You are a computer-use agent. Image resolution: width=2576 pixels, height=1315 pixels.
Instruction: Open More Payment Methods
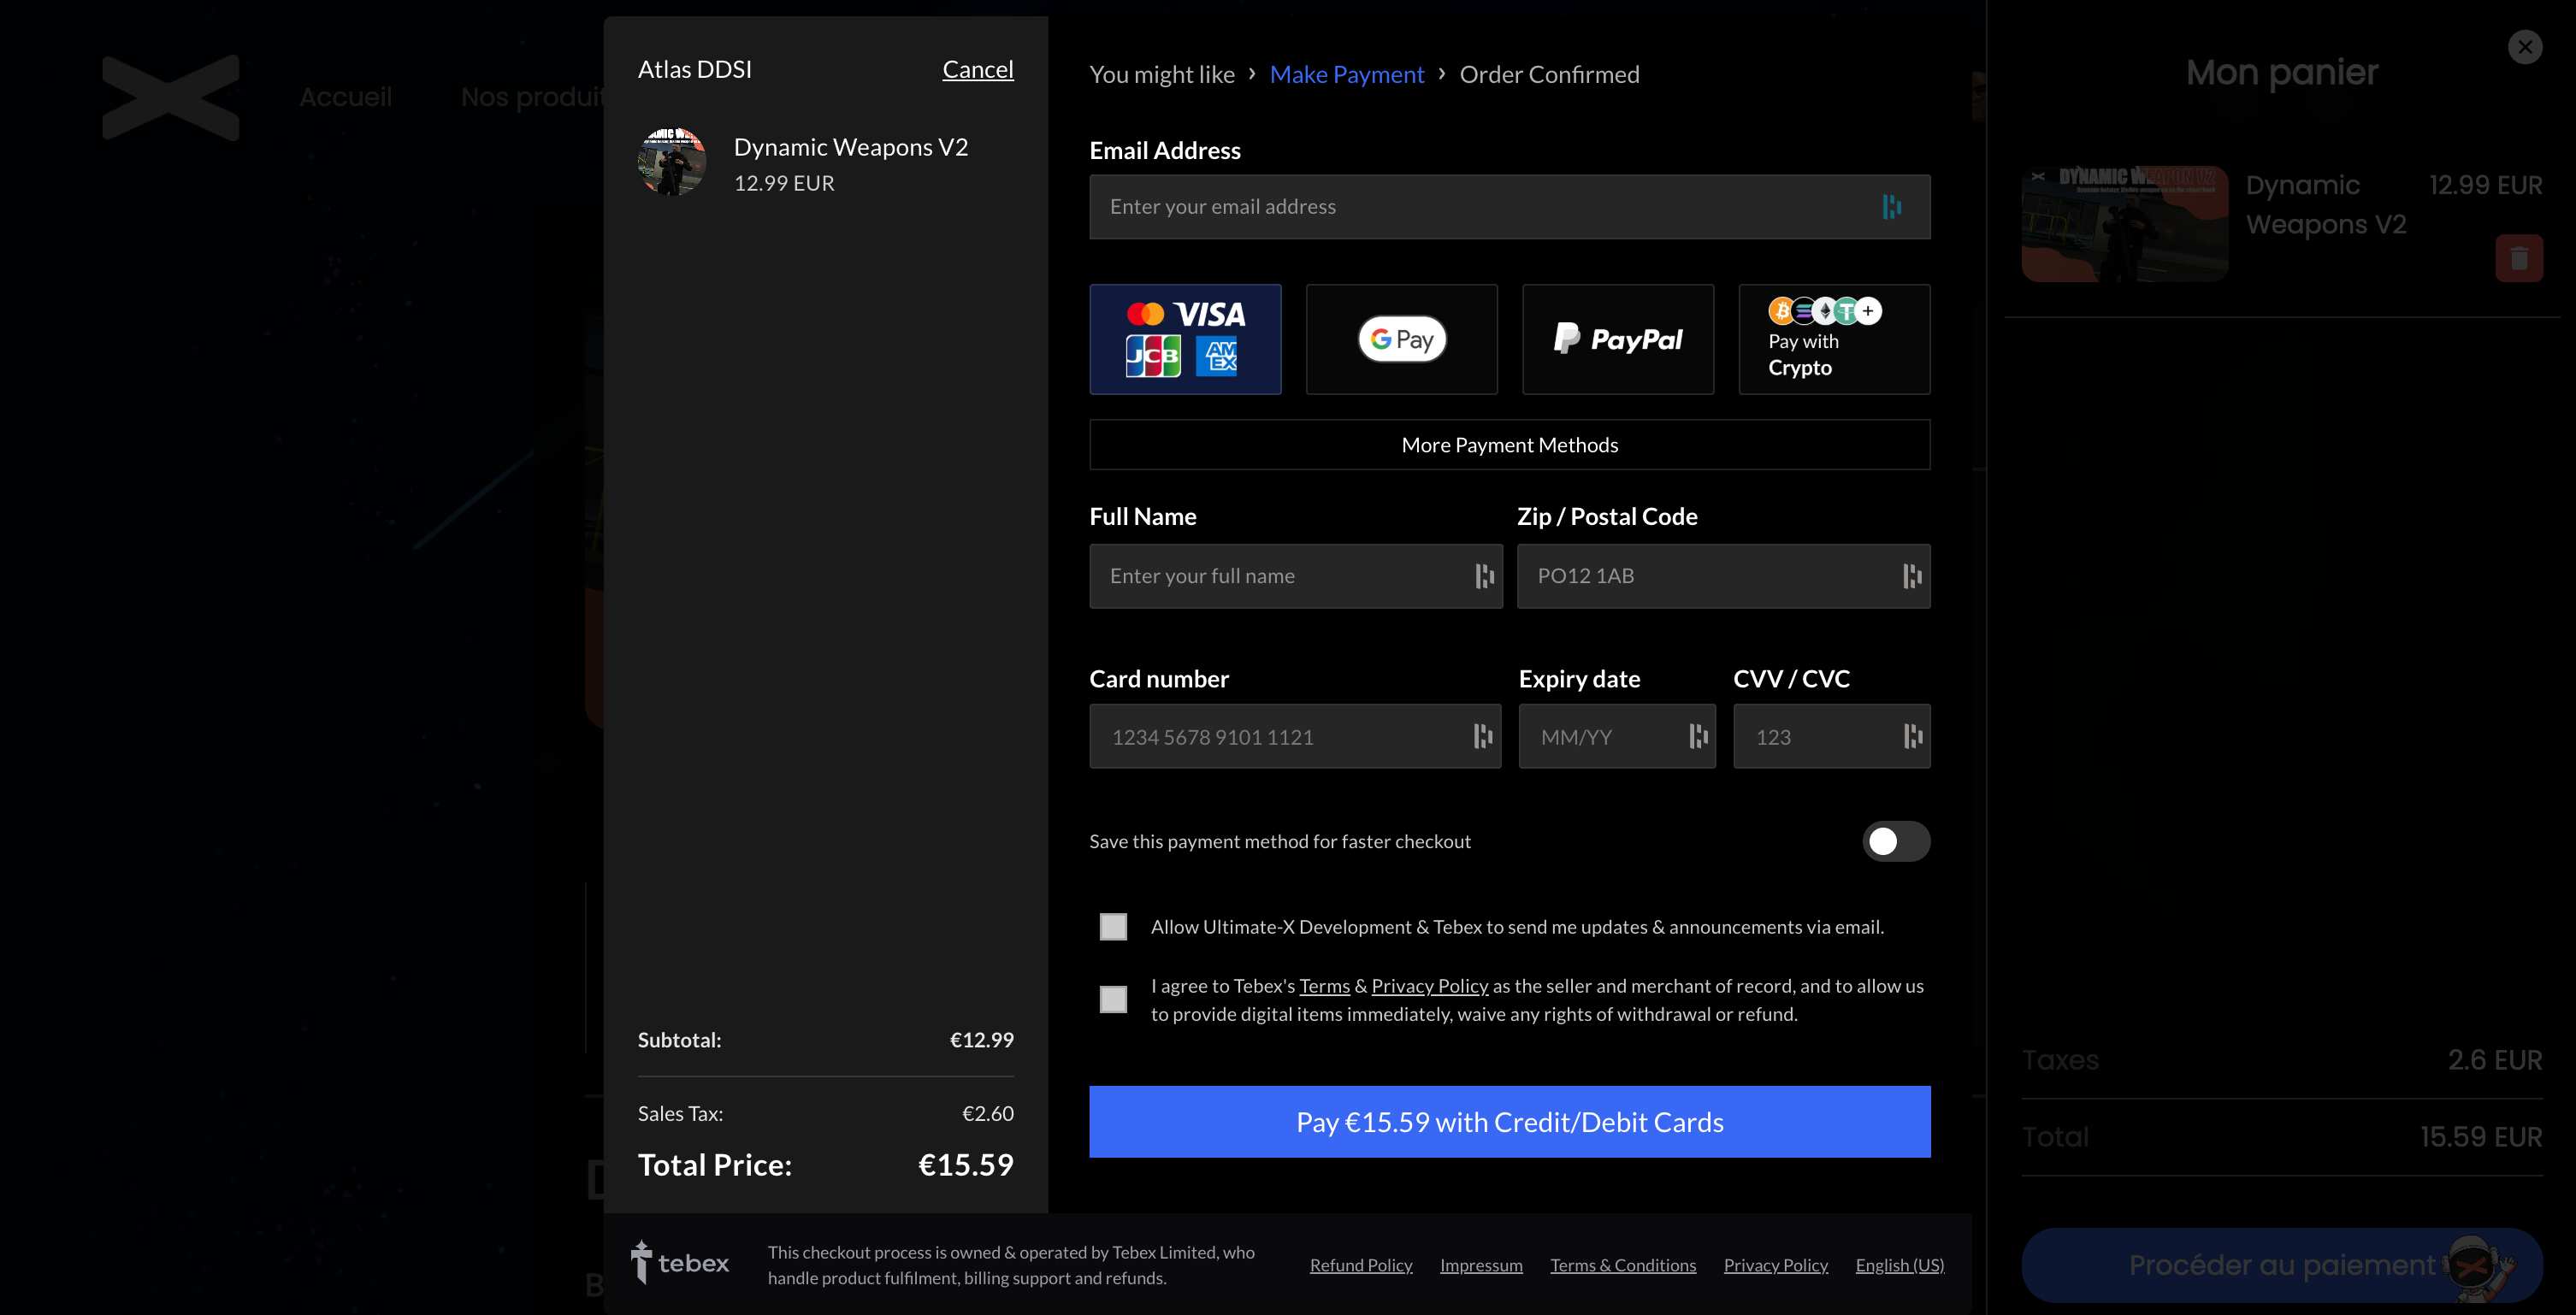pos(1509,445)
